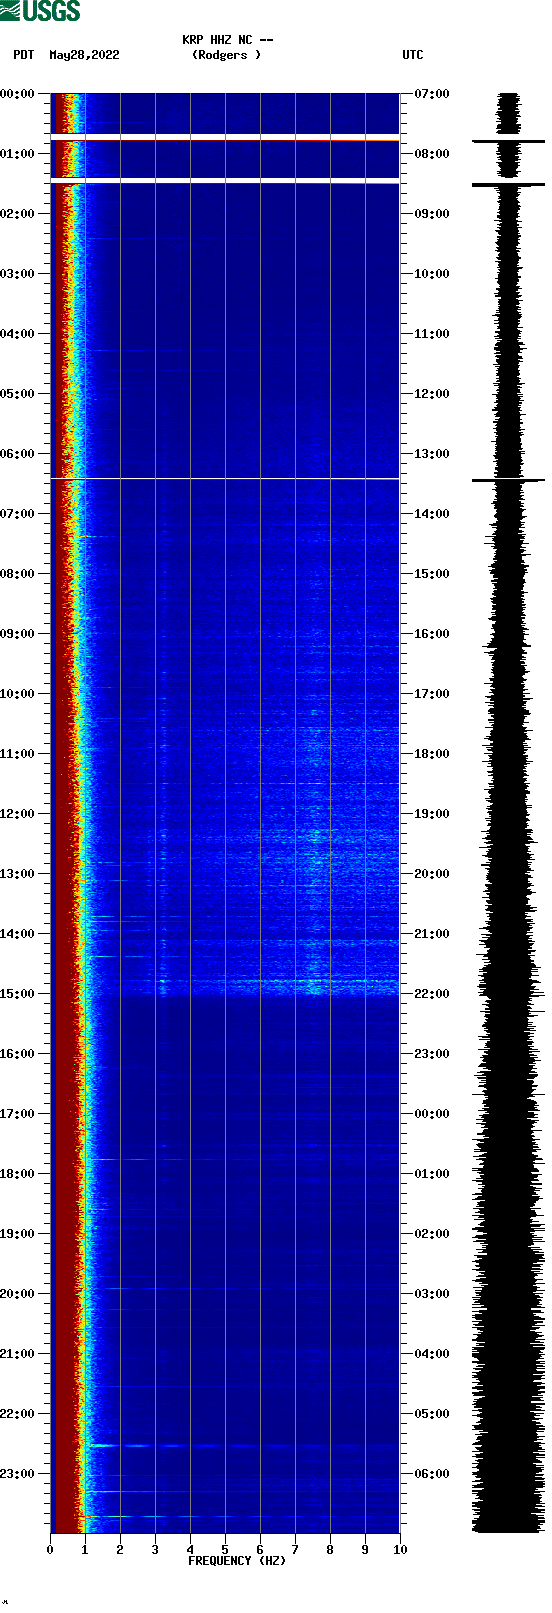Click the UTC '04:00' time label
The width and height of the screenshot is (552, 1613).
(x=432, y=1354)
